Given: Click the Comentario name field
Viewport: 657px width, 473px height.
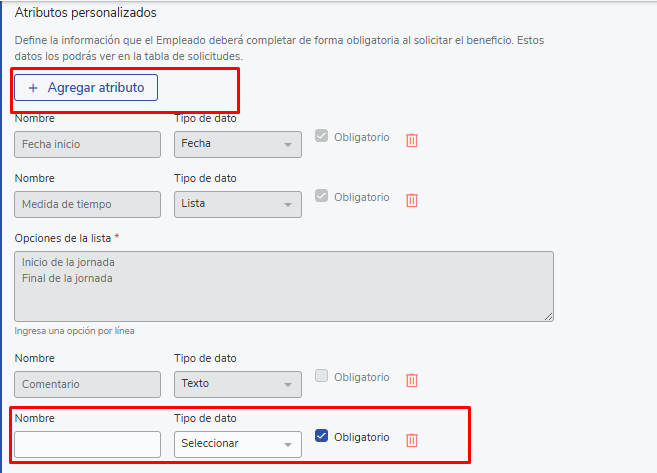Looking at the screenshot, I should point(87,384).
